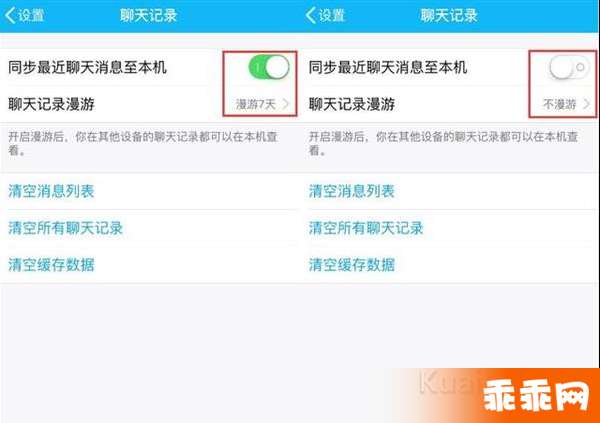Image resolution: width=600 pixels, height=423 pixels.
Task: Click 同步最近聊天消息至本机 label on left screen
Action: (x=87, y=67)
